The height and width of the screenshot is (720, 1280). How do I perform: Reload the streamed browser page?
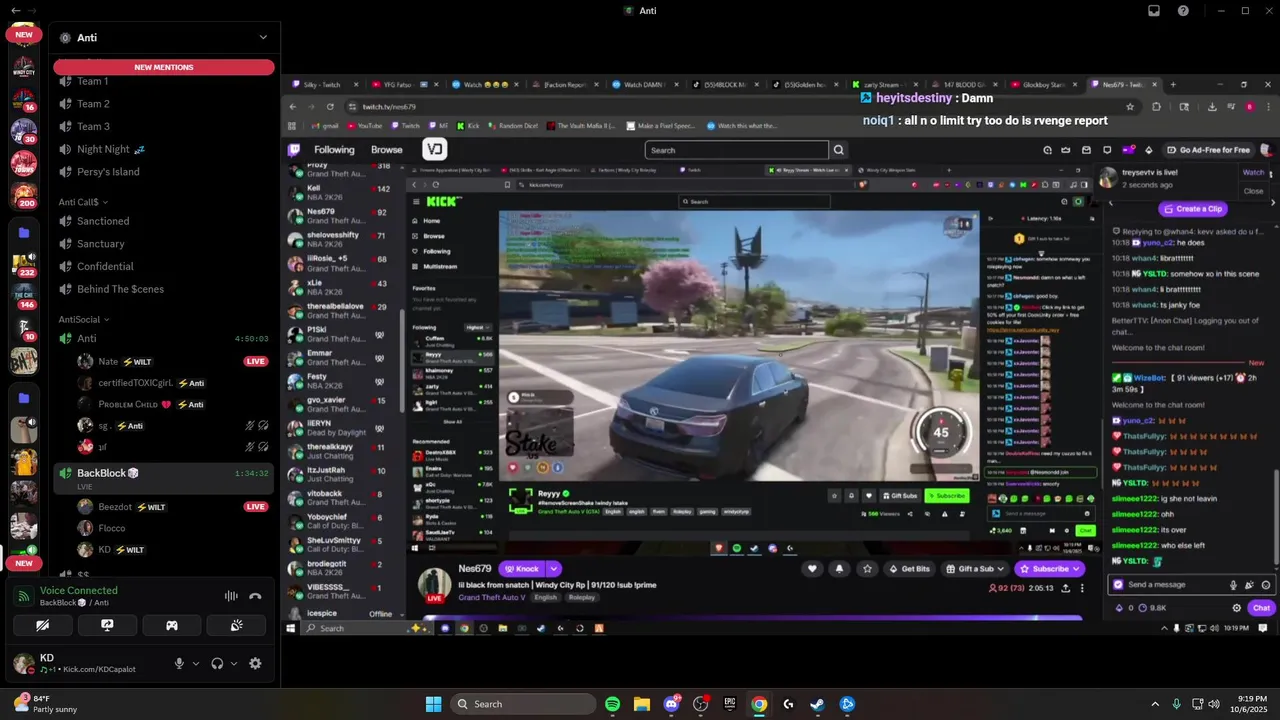(330, 106)
